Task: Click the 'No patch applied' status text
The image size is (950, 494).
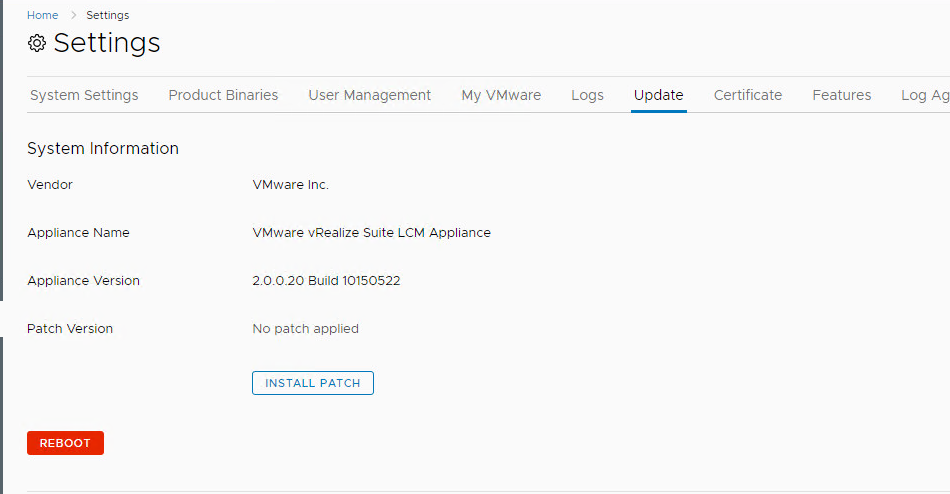Action: click(x=305, y=329)
